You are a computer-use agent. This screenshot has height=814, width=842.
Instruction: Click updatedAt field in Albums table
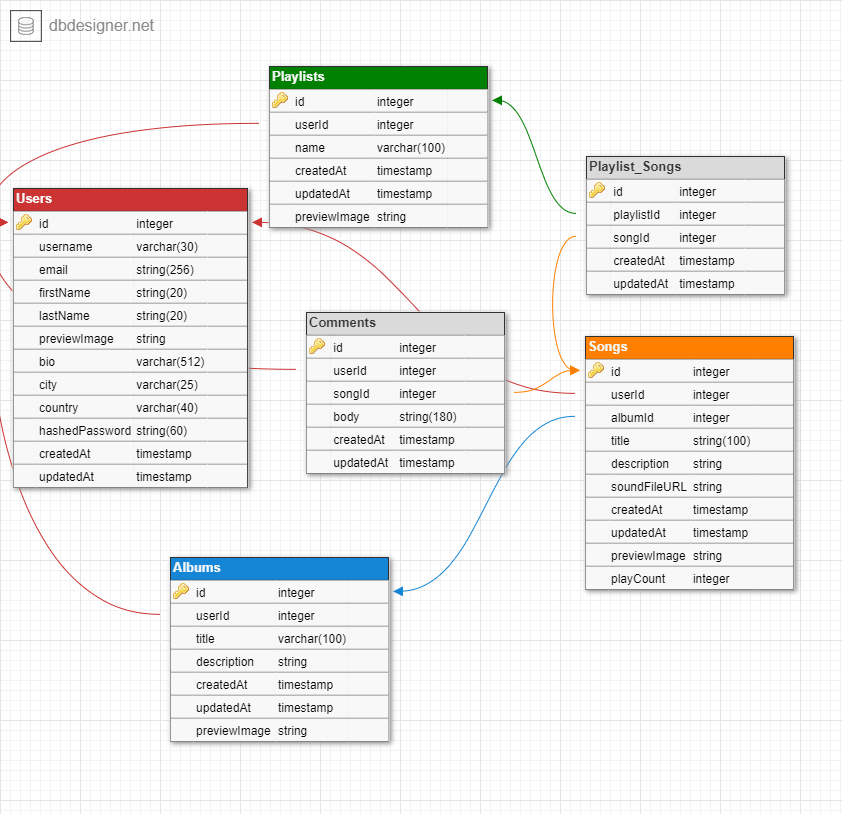pos(223,709)
